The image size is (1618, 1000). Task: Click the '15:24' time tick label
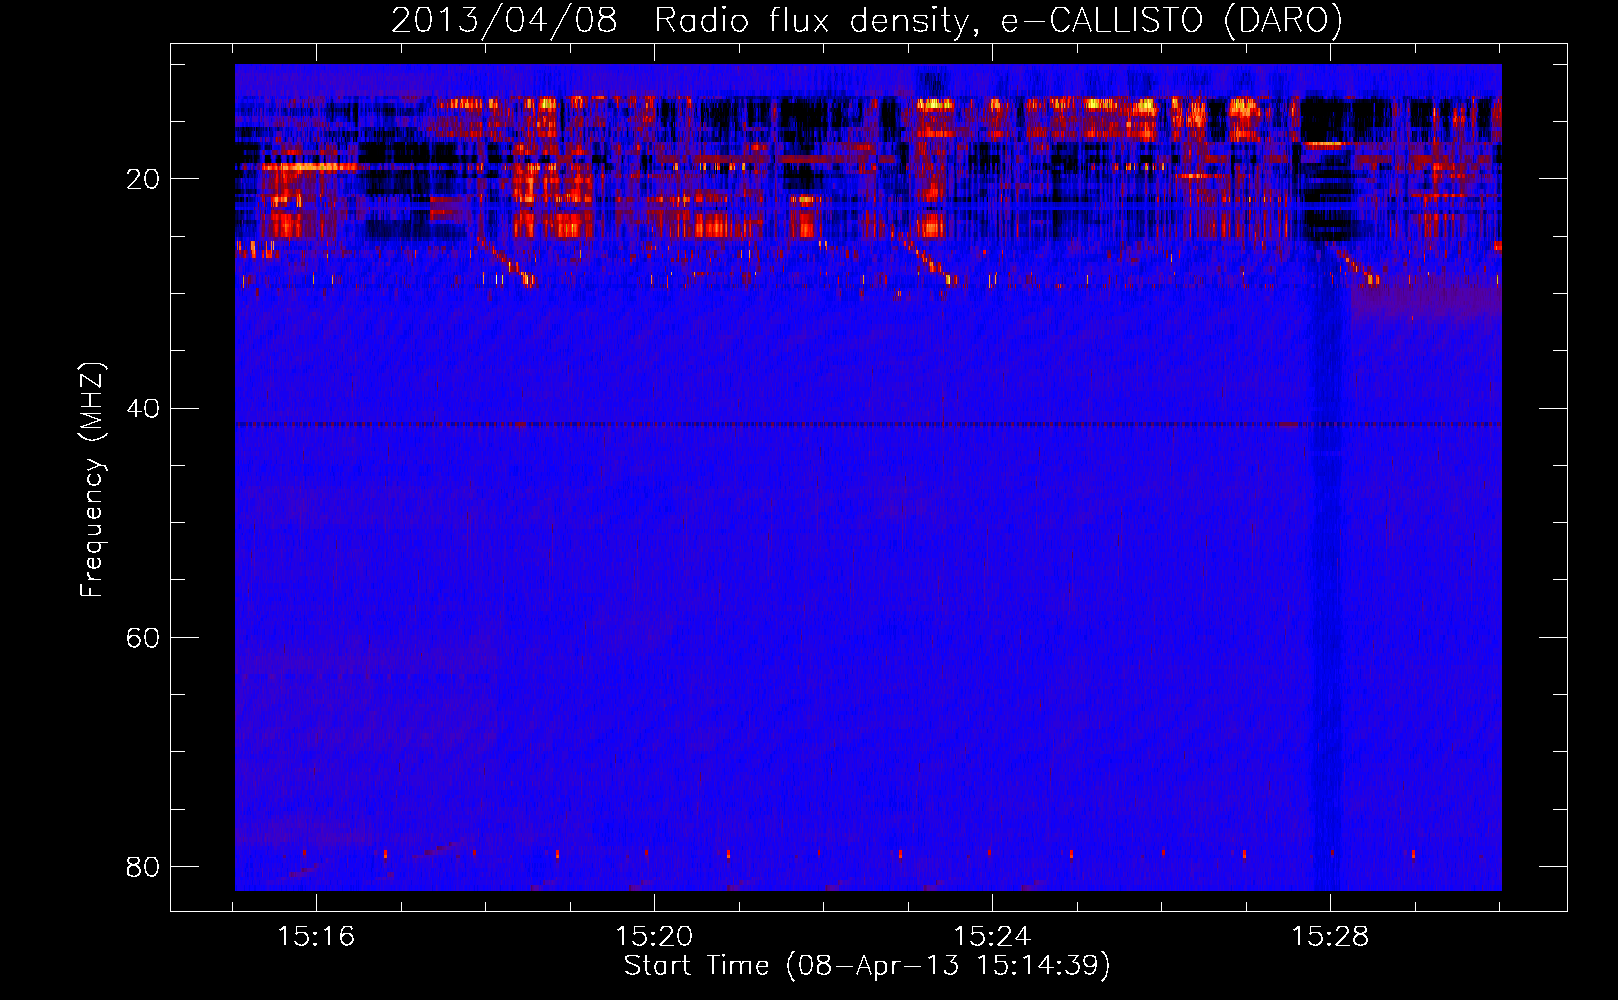[x=992, y=936]
